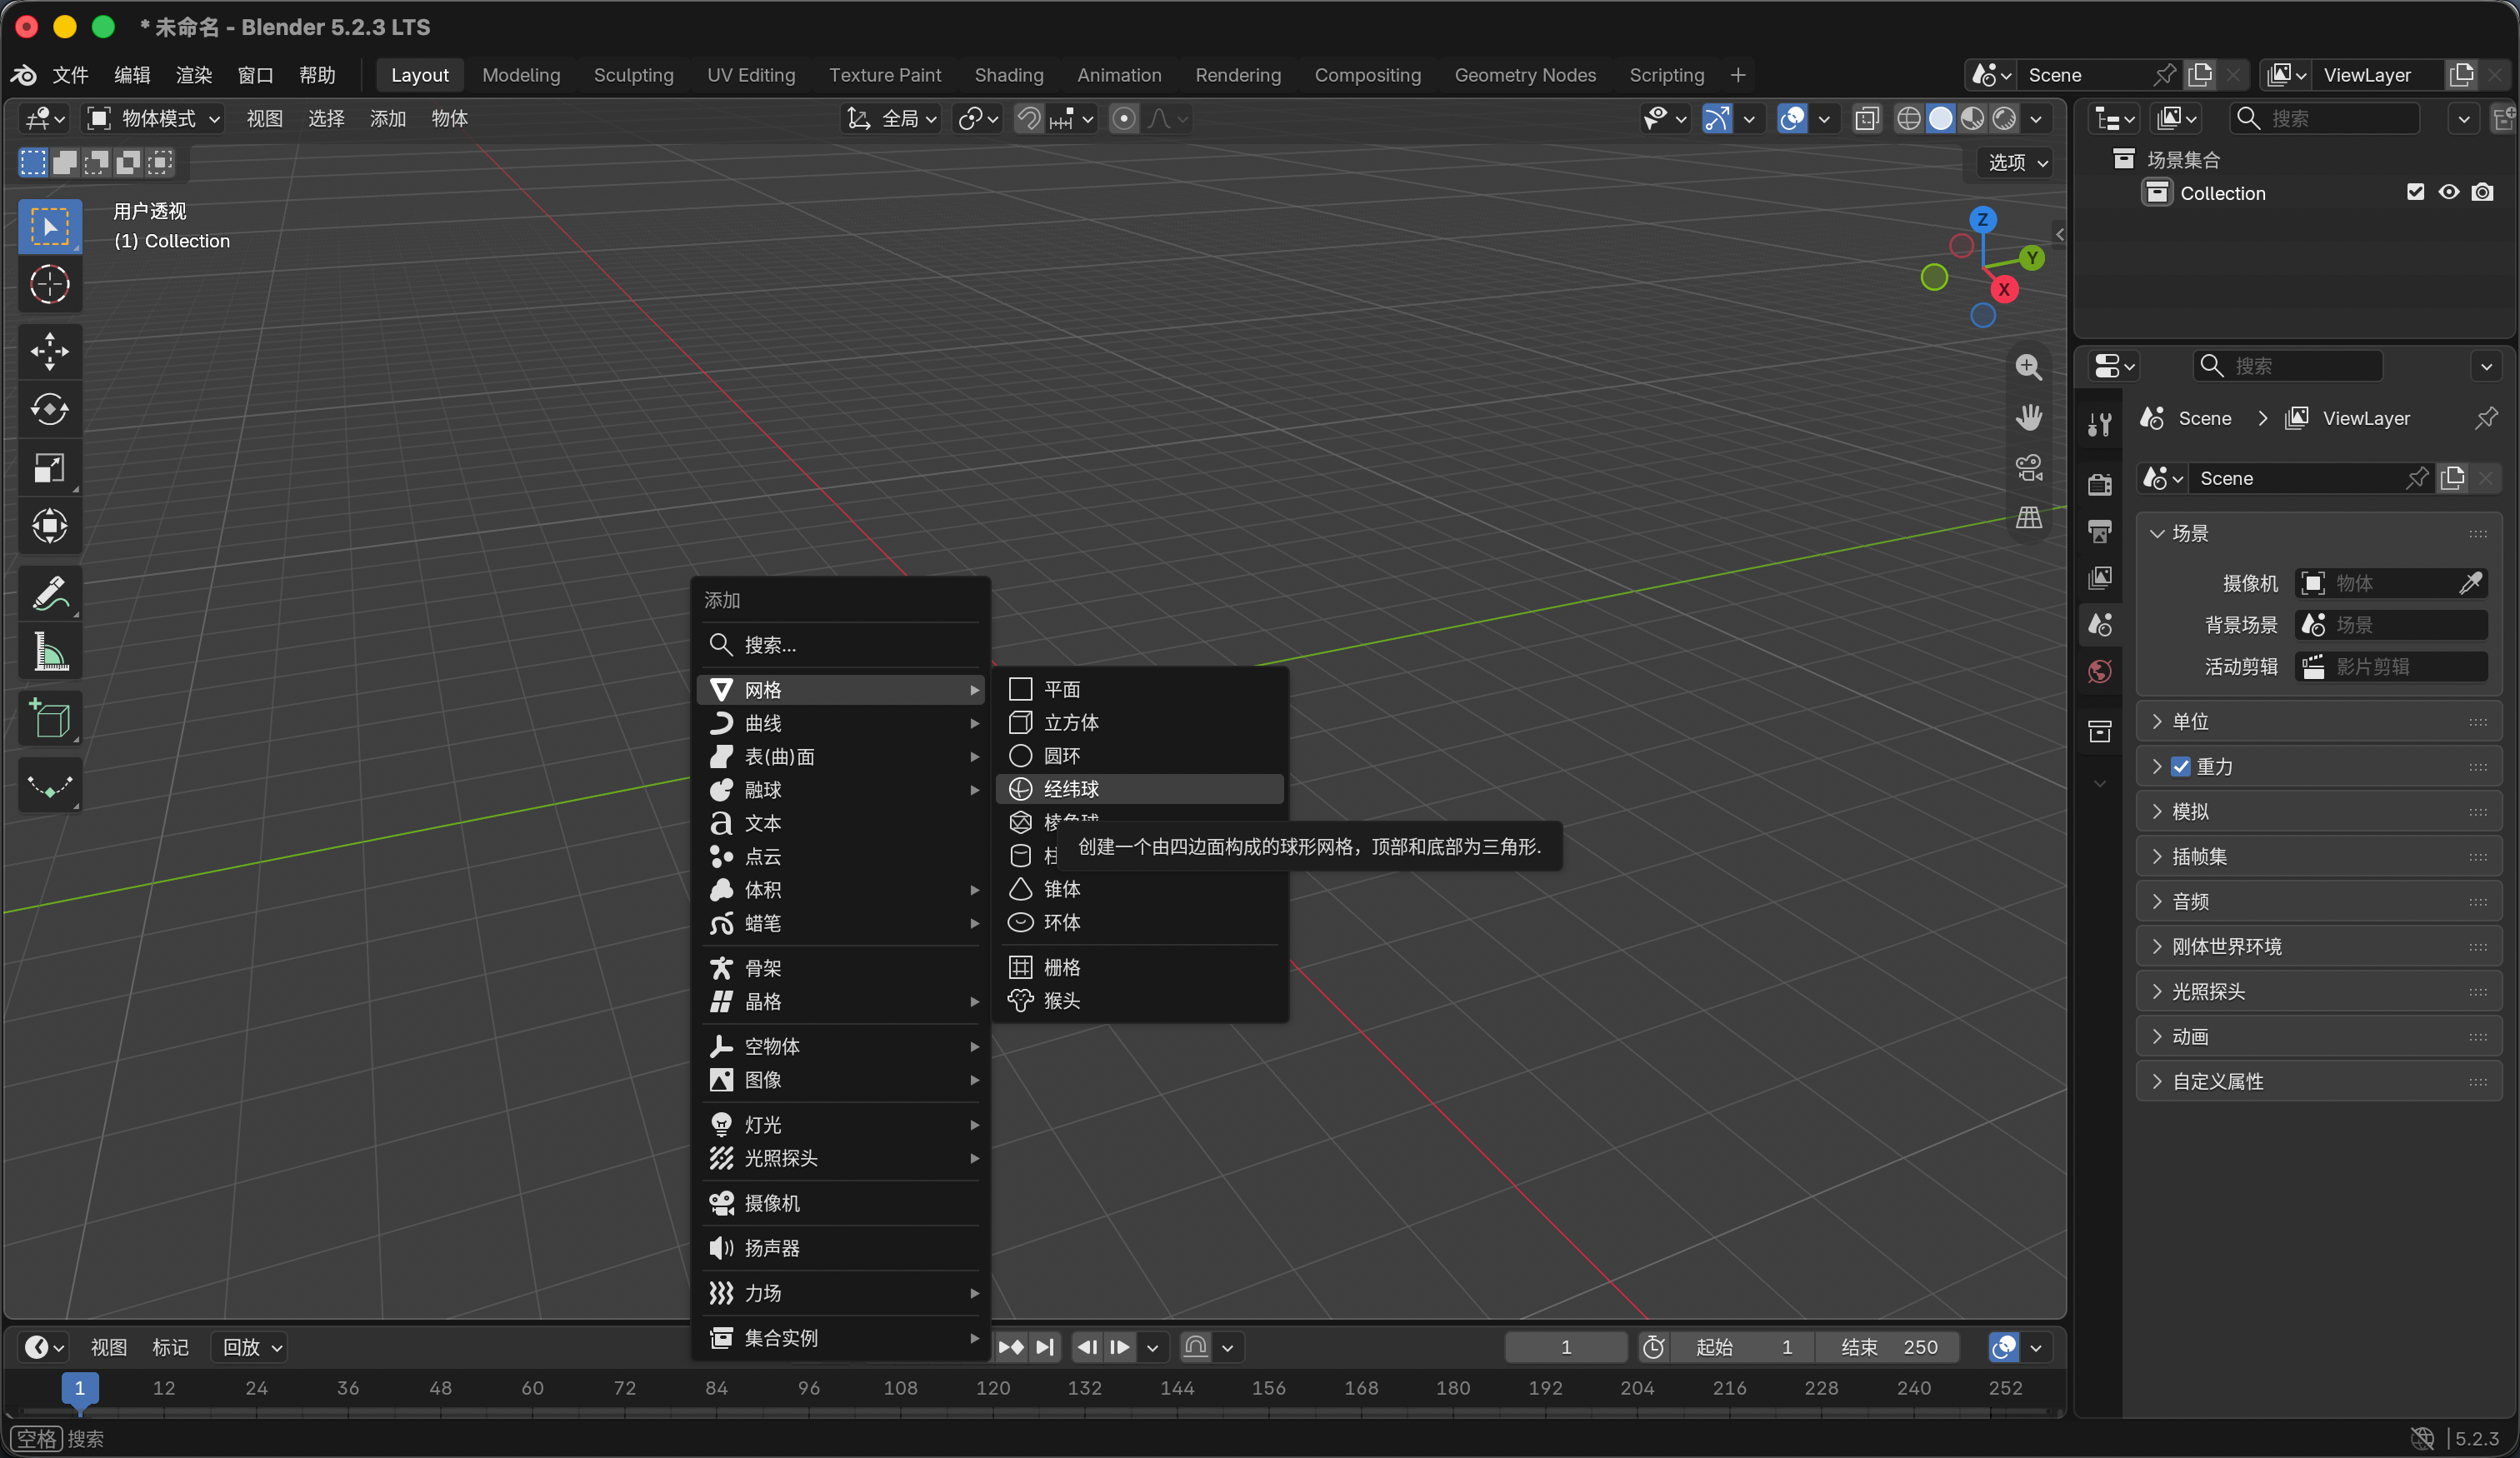Open the World properties tab icon
Viewport: 2520px width, 1458px height.
point(2099,672)
